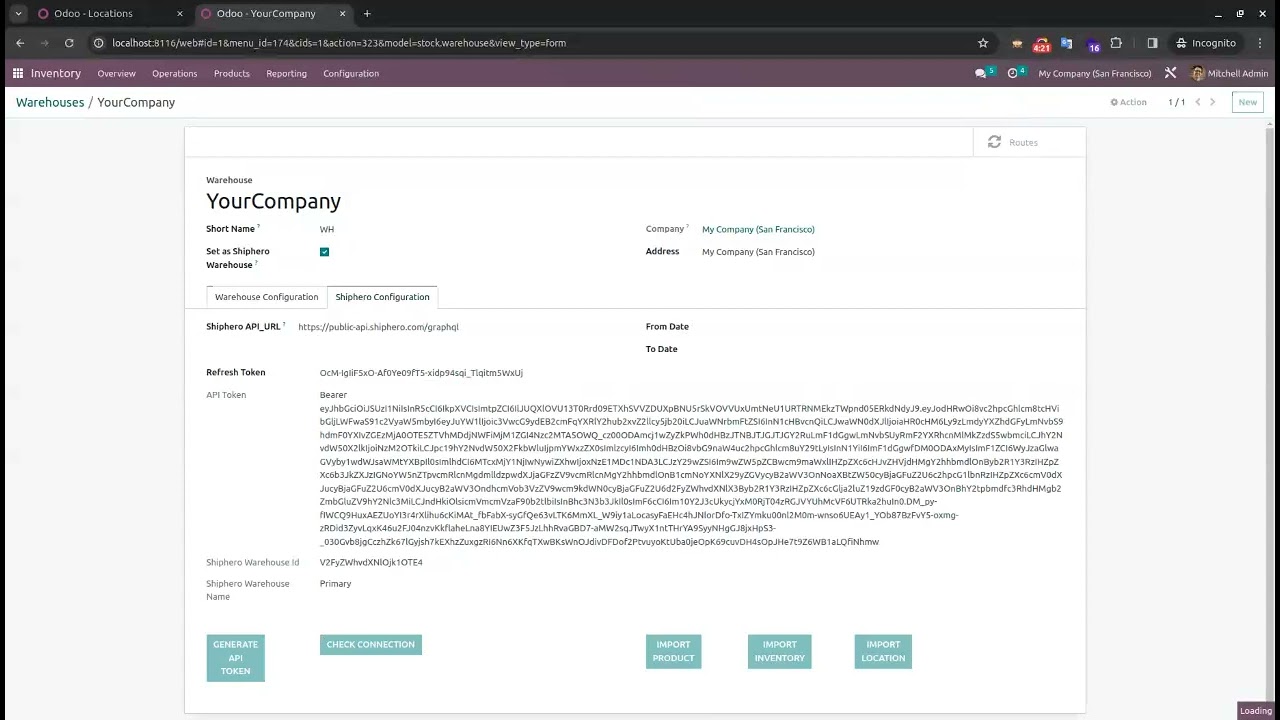The height and width of the screenshot is (720, 1280).
Task: Select the Shiphero Configuration tab
Action: click(382, 297)
